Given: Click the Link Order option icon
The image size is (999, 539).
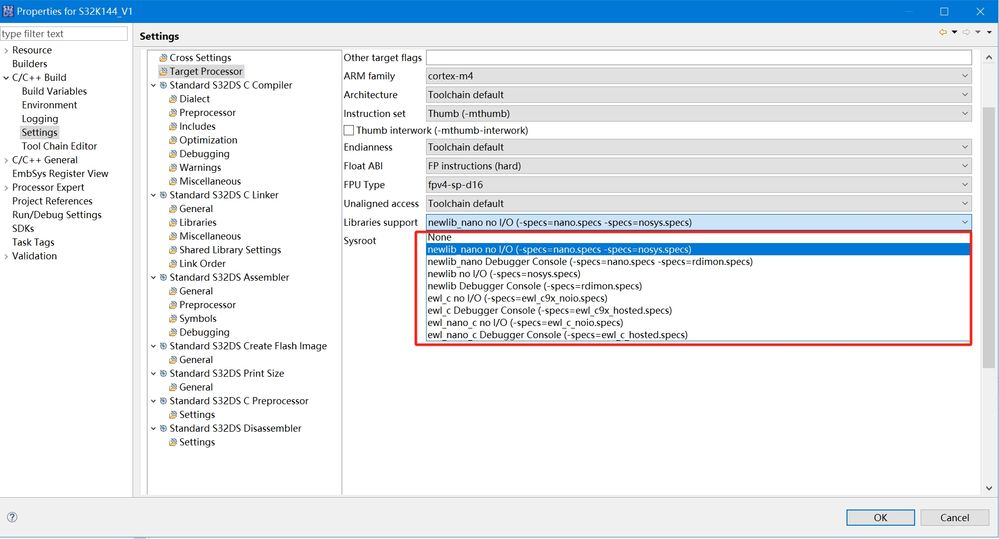Looking at the screenshot, I should tap(173, 264).
